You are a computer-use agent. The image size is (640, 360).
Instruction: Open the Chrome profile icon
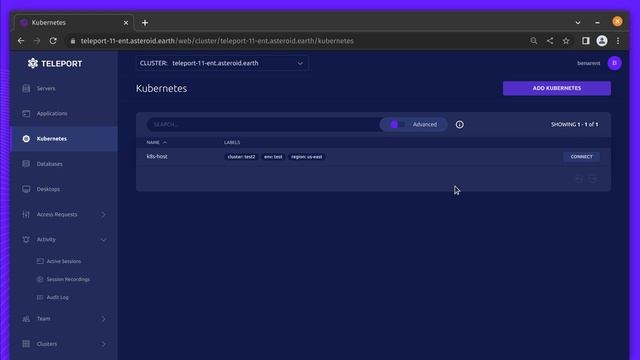click(x=602, y=41)
